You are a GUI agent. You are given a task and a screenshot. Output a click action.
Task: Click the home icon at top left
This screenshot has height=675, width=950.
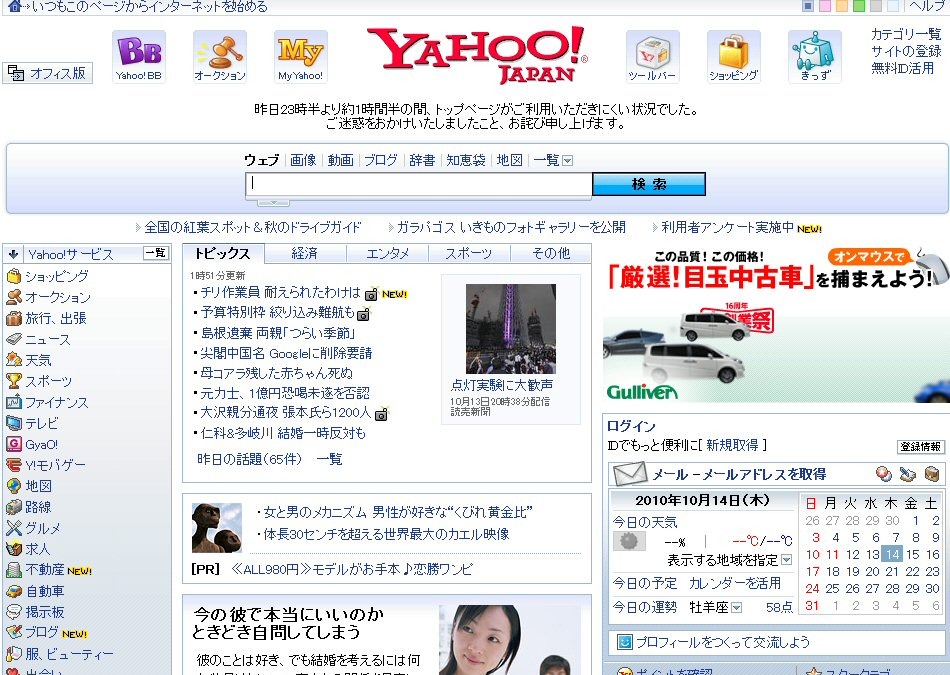[15, 6]
